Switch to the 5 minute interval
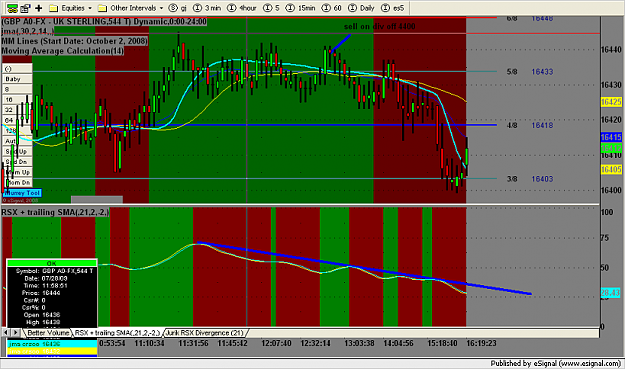 tap(271, 8)
